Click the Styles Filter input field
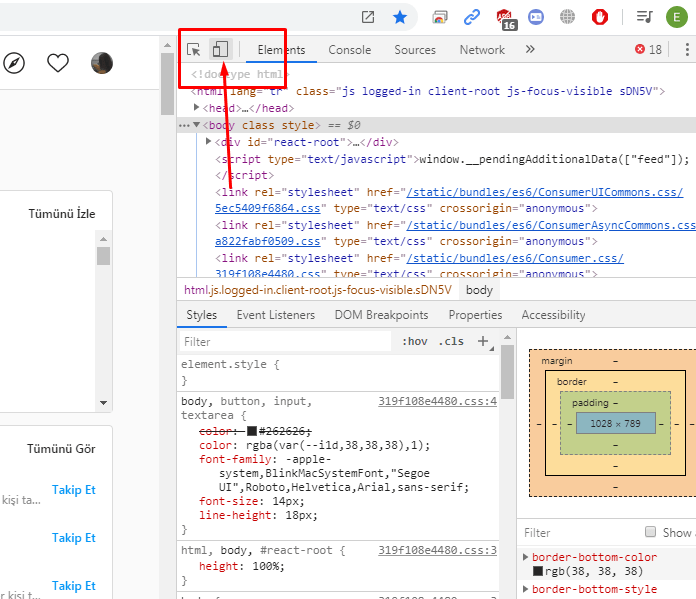The image size is (696, 599). click(x=285, y=341)
